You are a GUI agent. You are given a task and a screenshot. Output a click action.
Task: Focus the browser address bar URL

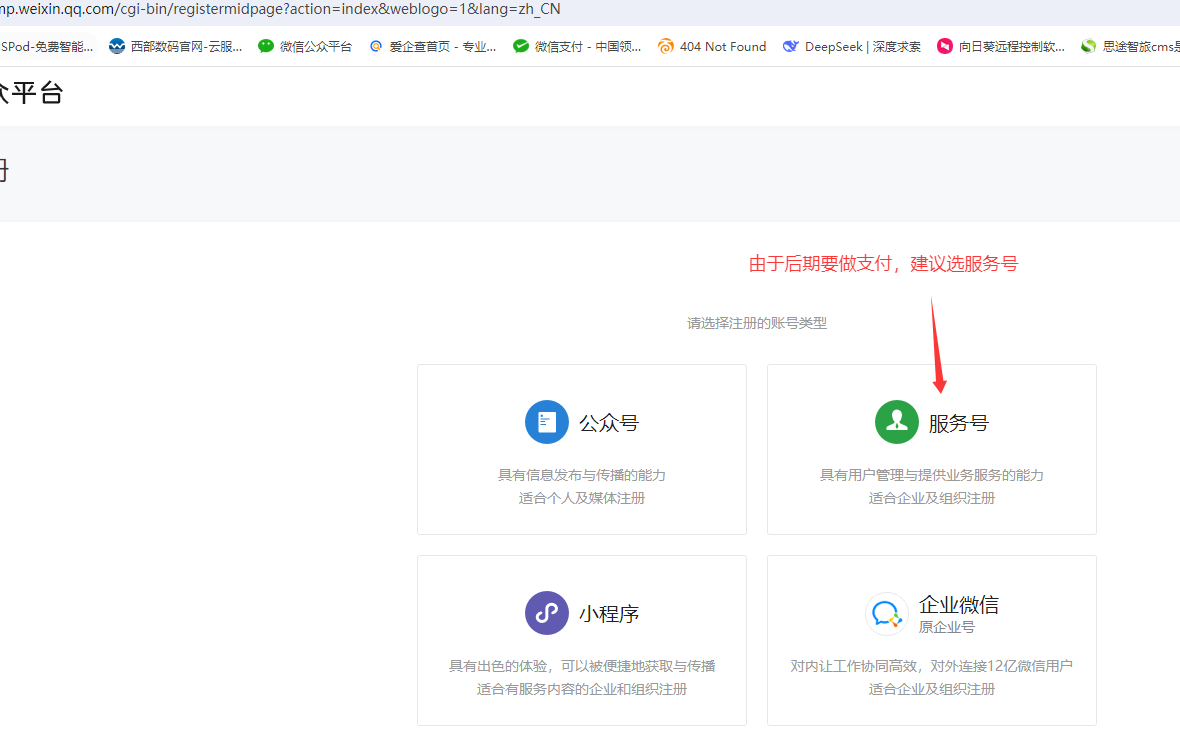280,9
